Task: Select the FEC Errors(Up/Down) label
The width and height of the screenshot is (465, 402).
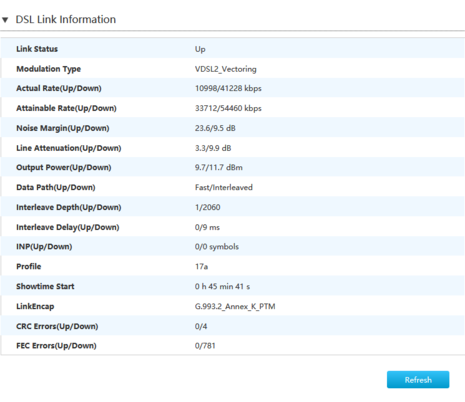Action: point(56,346)
